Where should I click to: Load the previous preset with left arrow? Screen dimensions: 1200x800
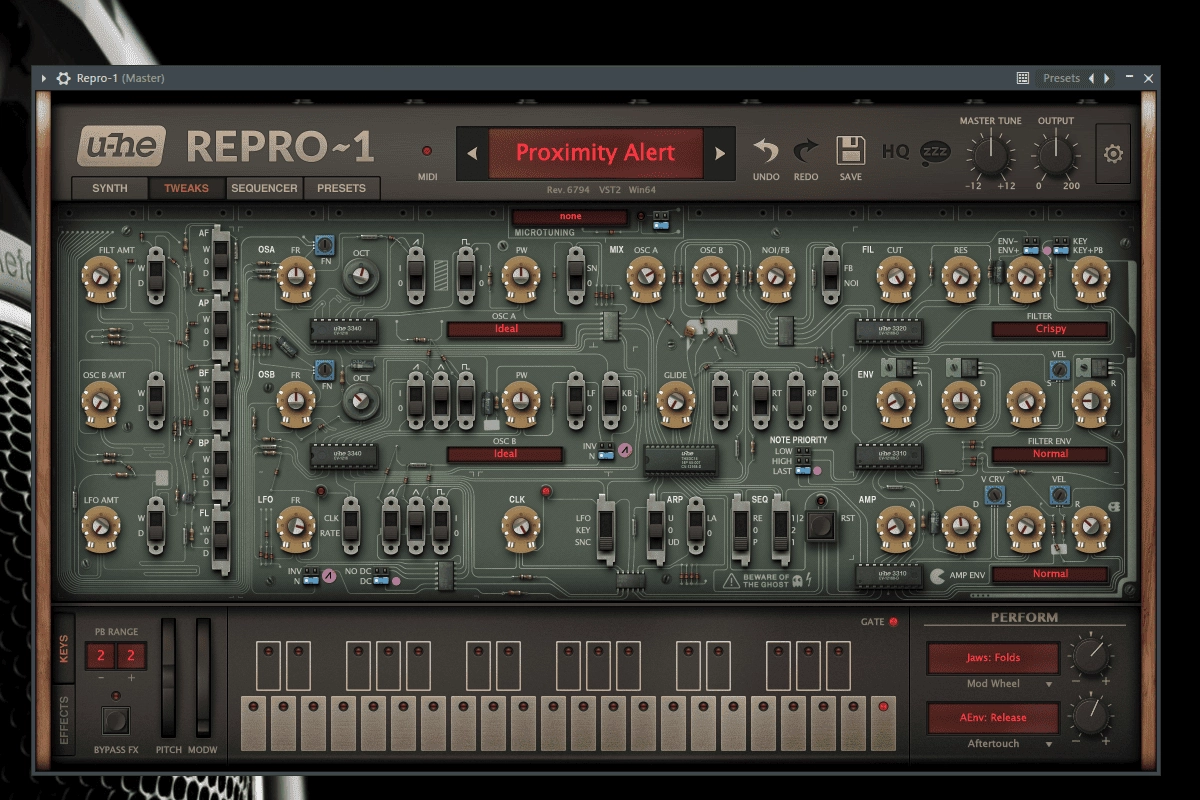coord(473,153)
